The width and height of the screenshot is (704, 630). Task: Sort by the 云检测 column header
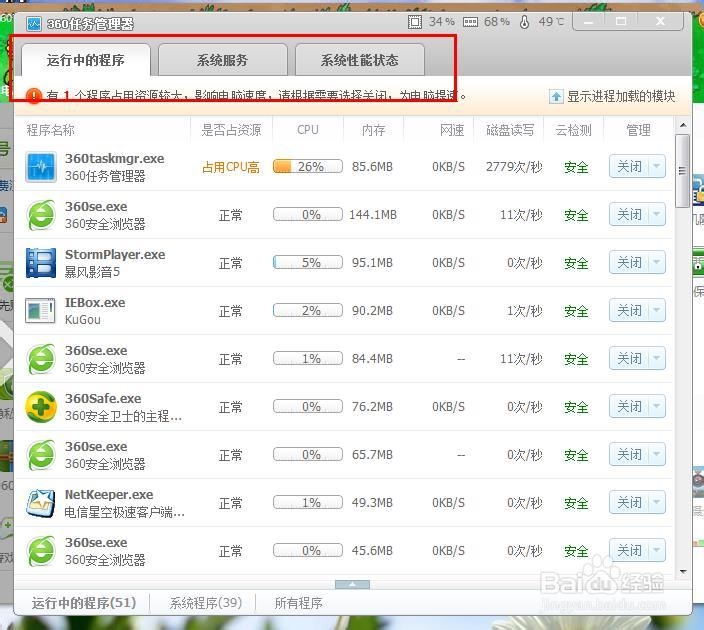573,130
